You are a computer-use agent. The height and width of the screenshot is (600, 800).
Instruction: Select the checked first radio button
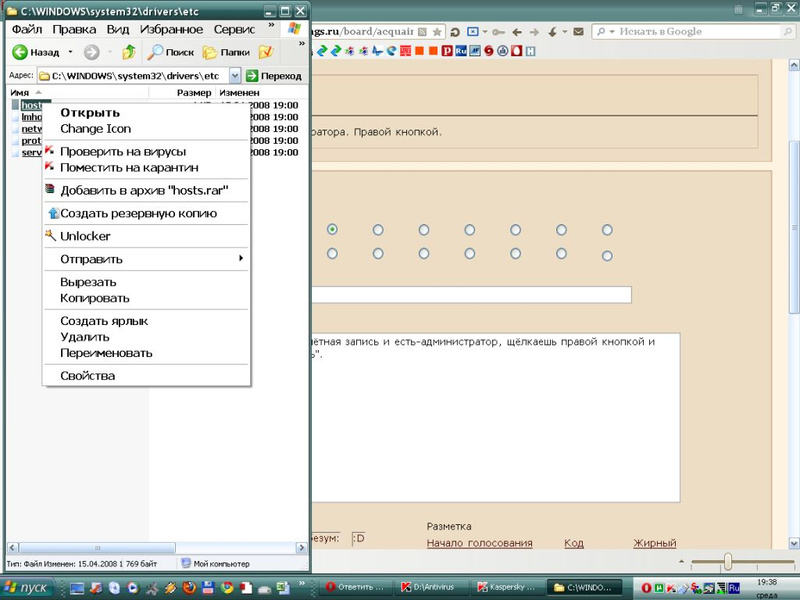(x=332, y=230)
